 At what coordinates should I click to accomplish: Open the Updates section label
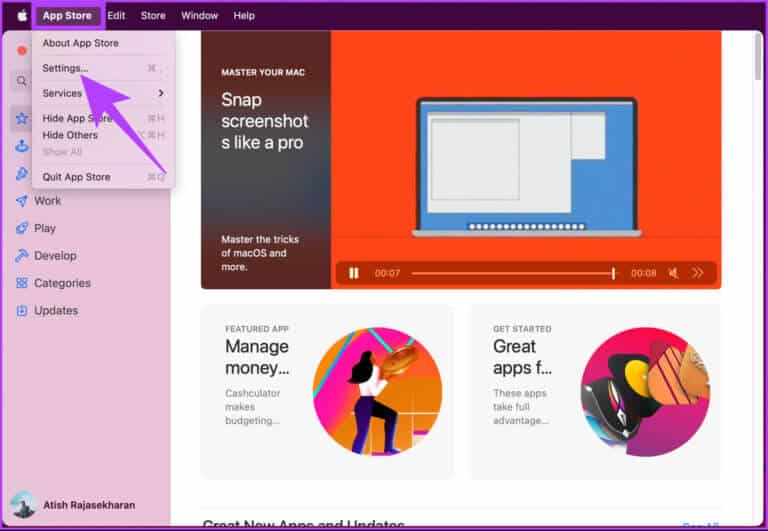56,311
